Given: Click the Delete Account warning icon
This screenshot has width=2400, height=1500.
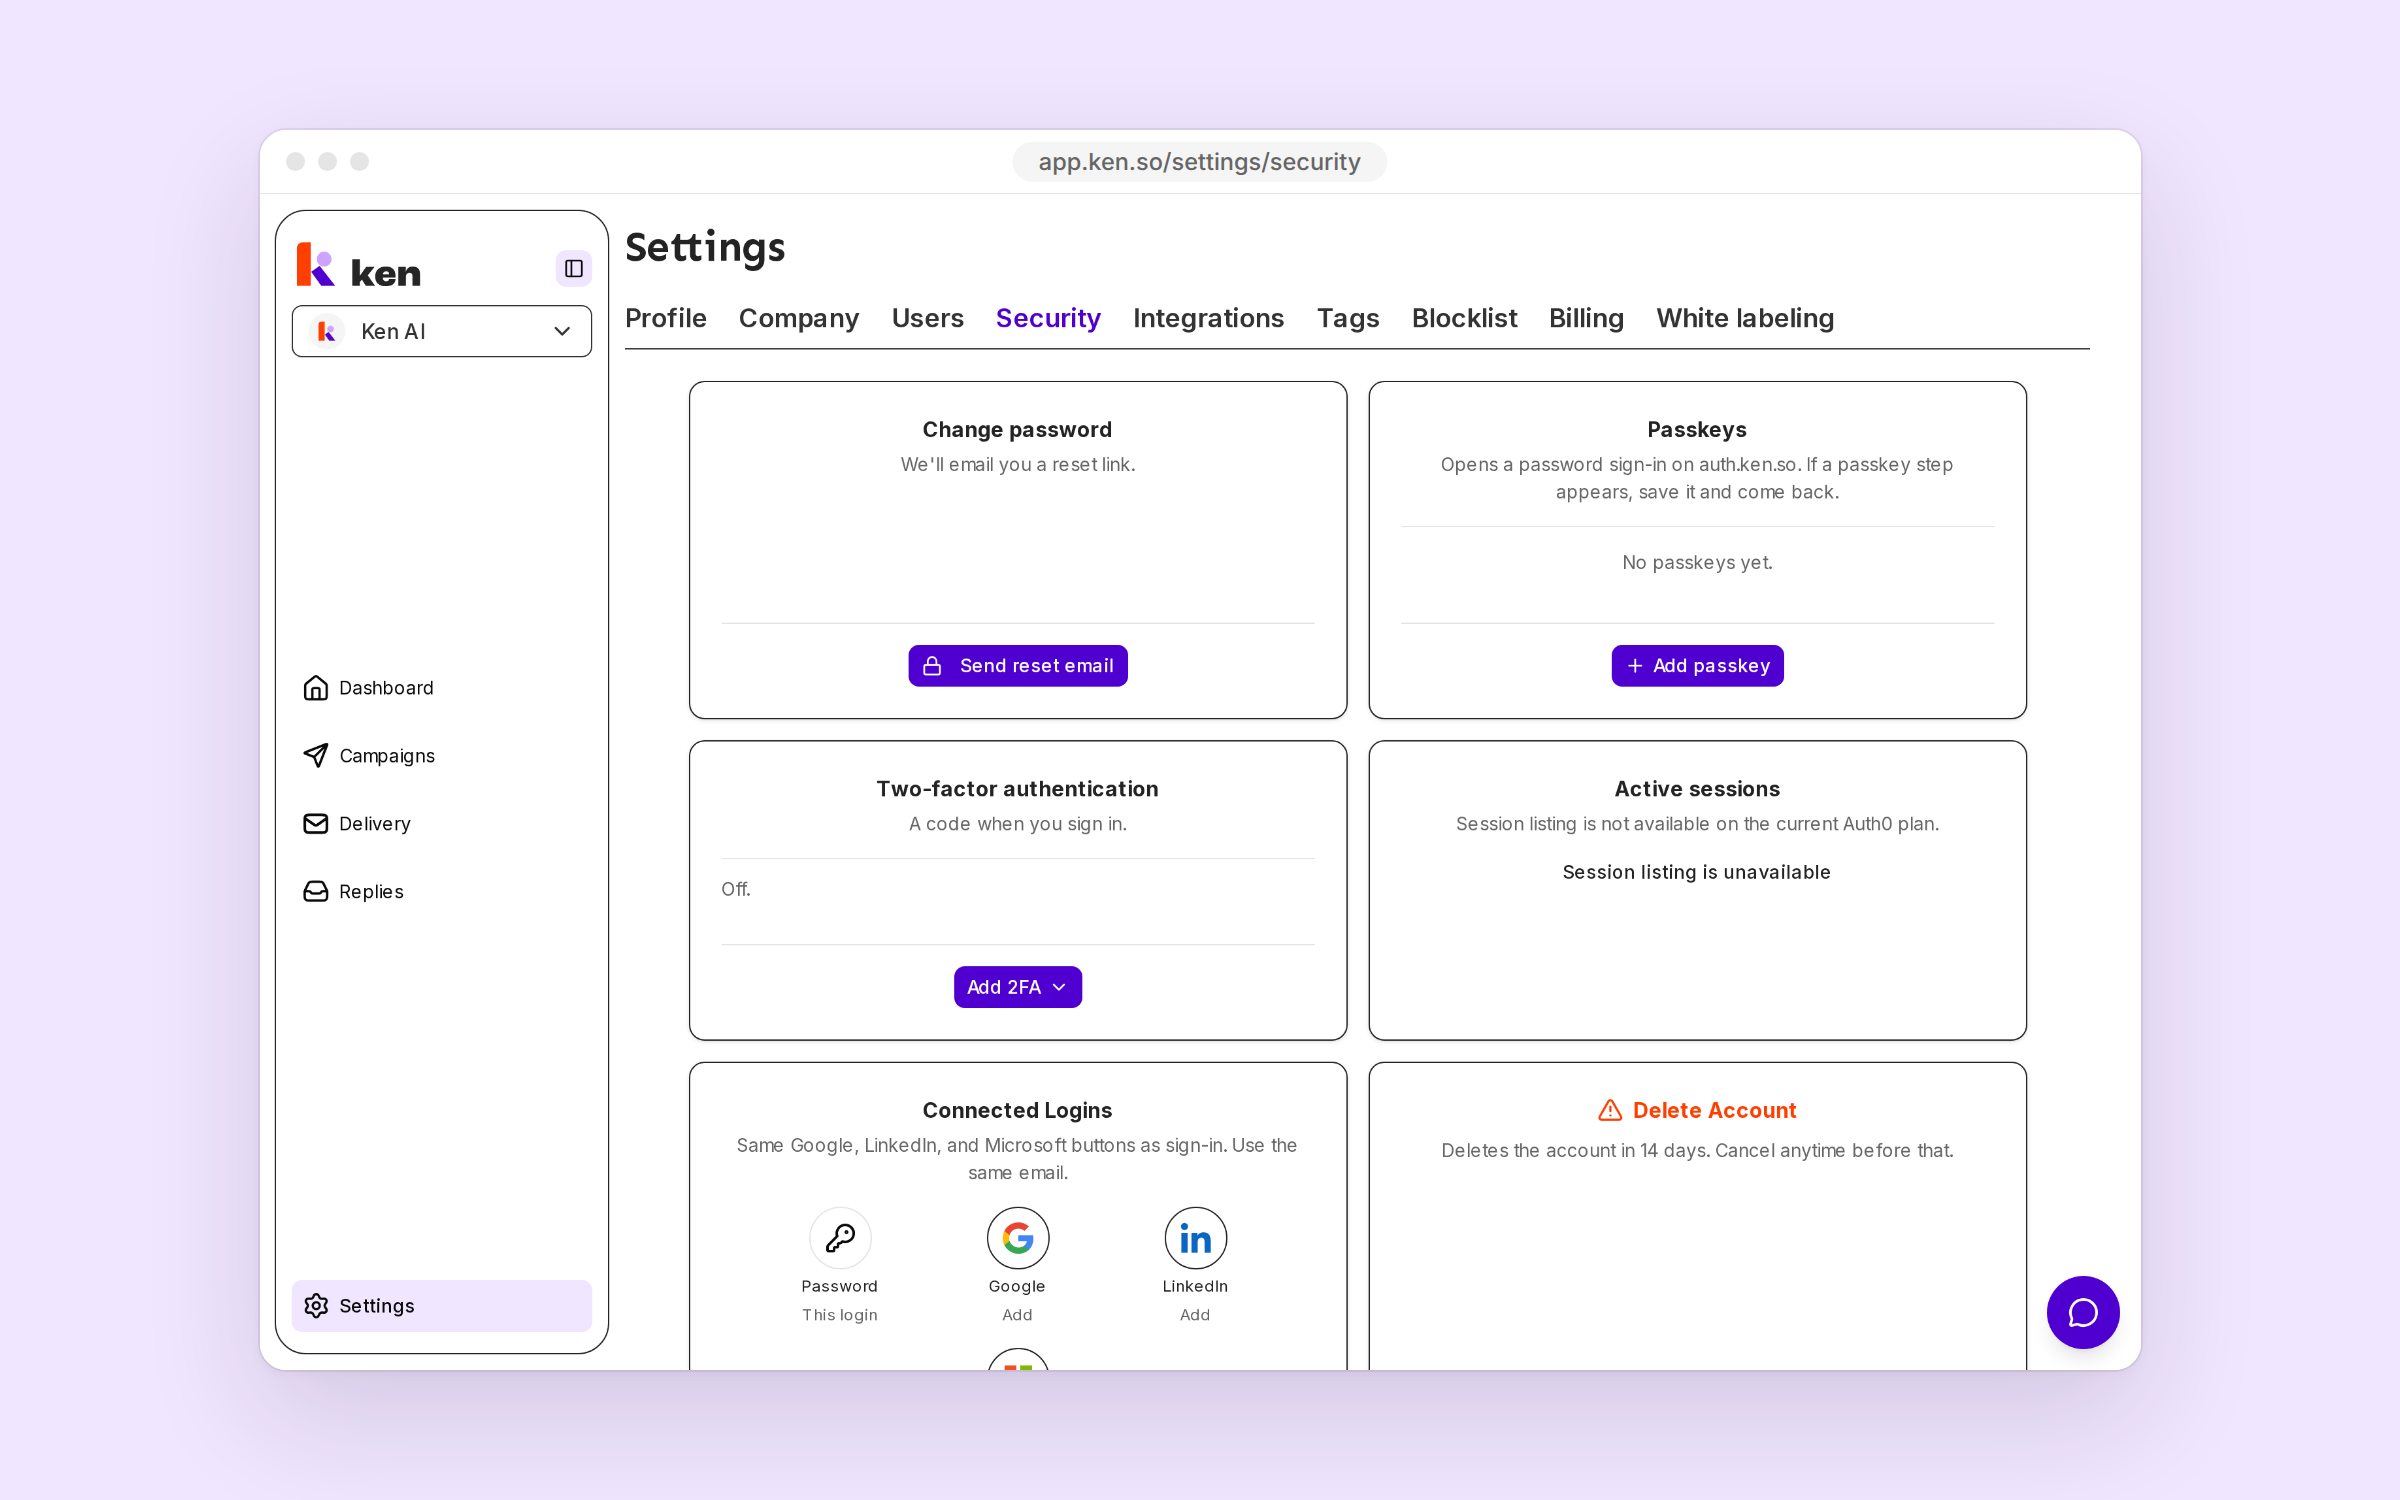Looking at the screenshot, I should (1610, 1110).
